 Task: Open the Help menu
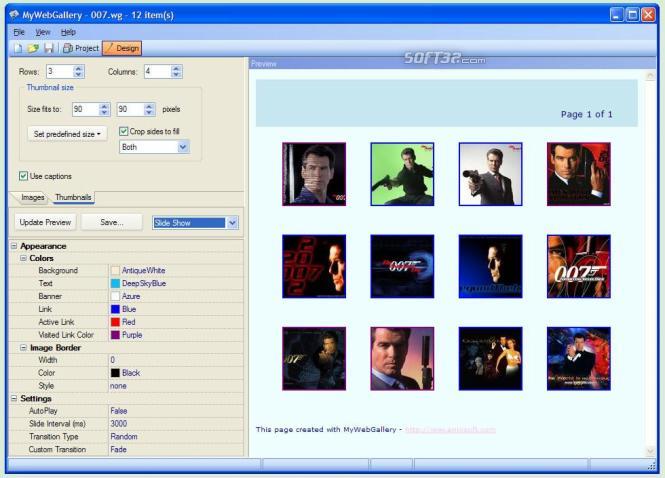click(x=68, y=32)
